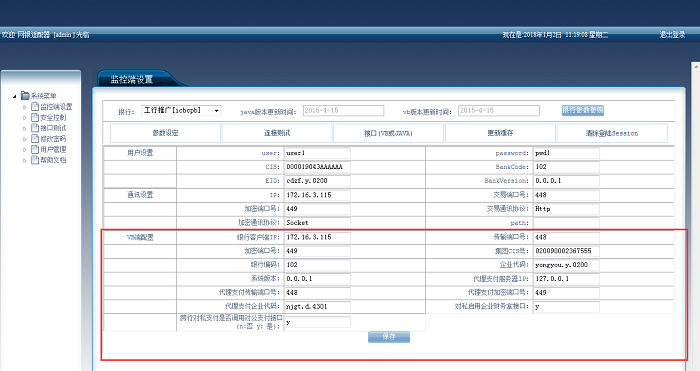
Task: Click the empty path field
Action: pos(567,223)
